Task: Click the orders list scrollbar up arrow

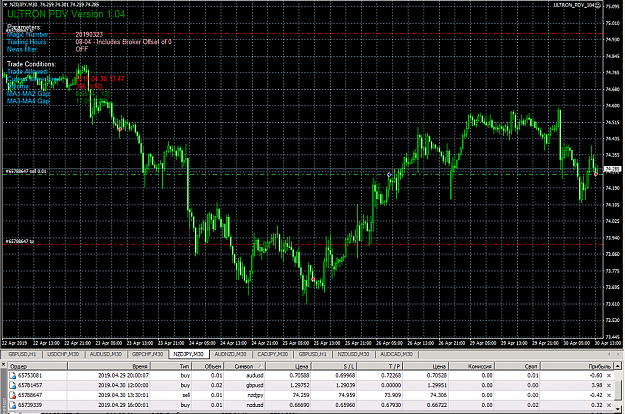Action: tap(618, 366)
